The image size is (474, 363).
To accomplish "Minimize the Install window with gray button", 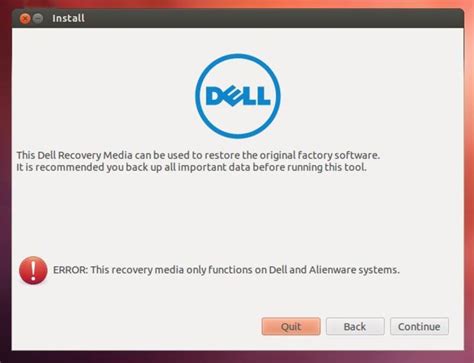I will click(38, 18).
